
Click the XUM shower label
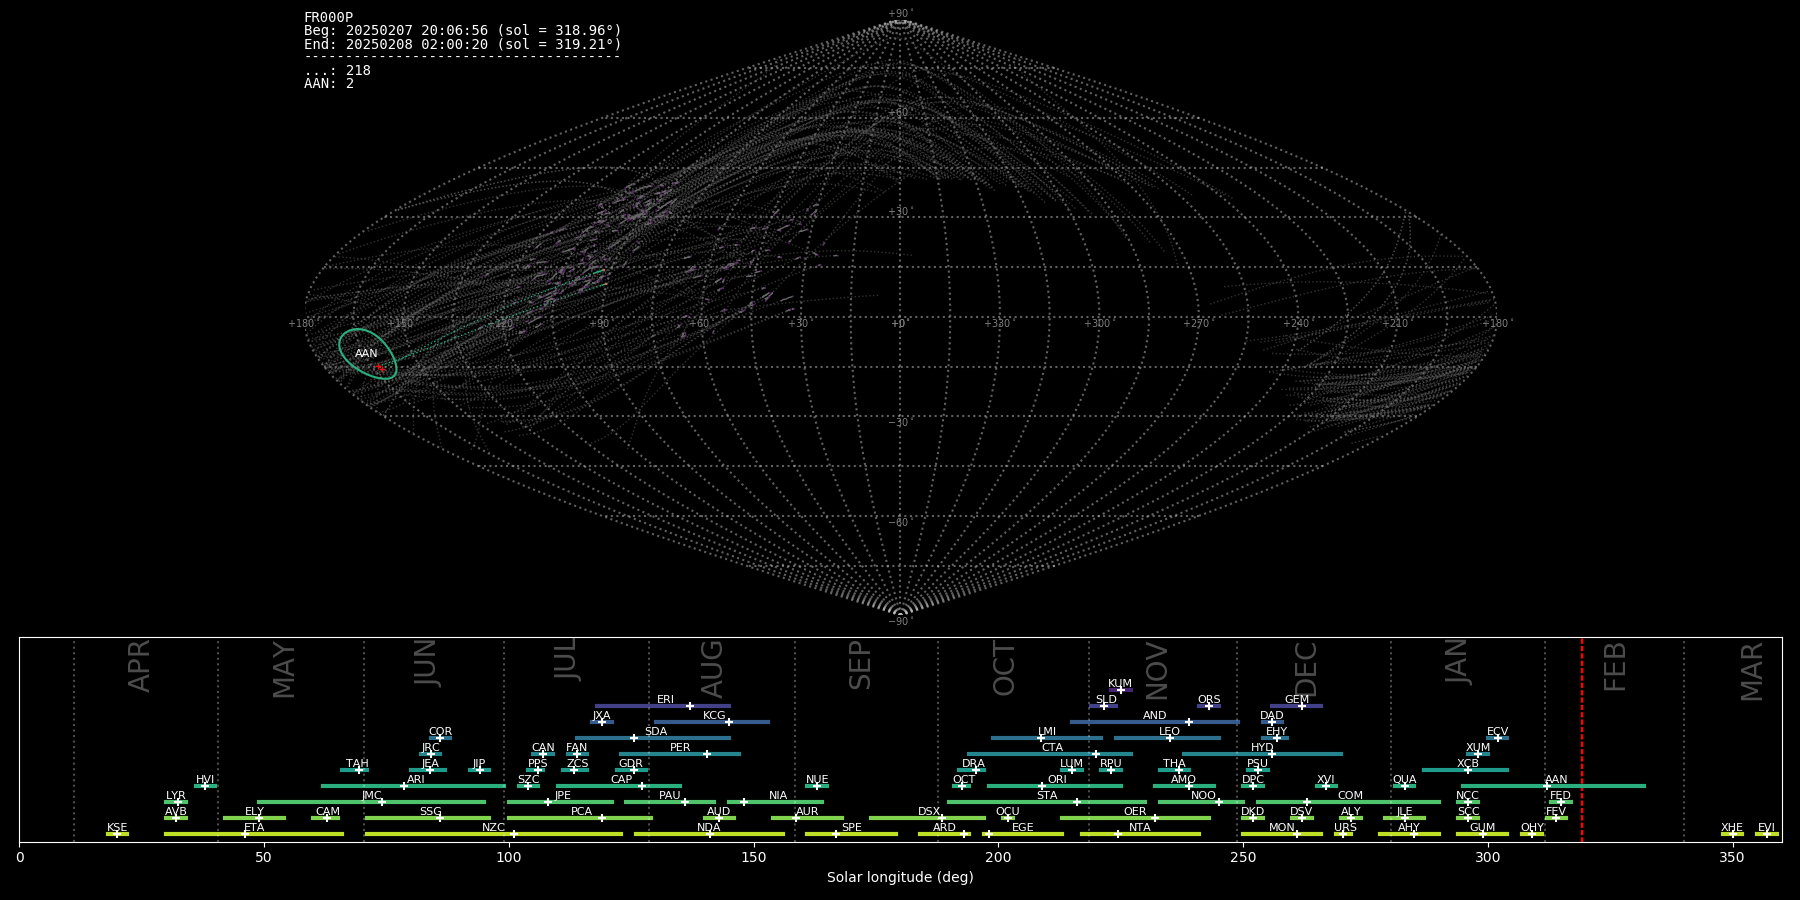(1477, 747)
